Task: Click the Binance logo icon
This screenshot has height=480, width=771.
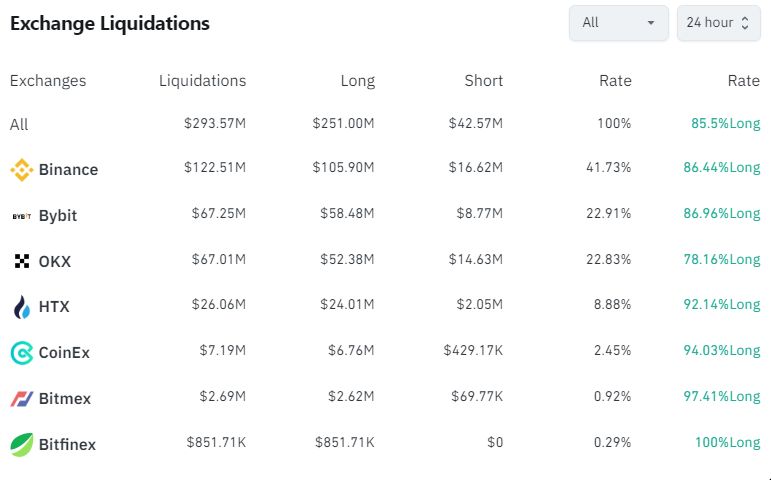Action: tap(22, 170)
